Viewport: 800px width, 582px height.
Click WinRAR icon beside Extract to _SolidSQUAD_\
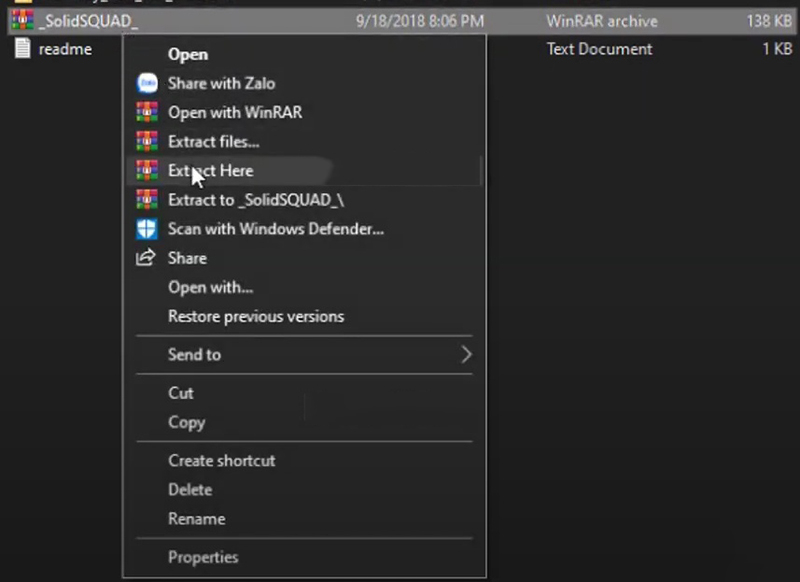coord(147,199)
